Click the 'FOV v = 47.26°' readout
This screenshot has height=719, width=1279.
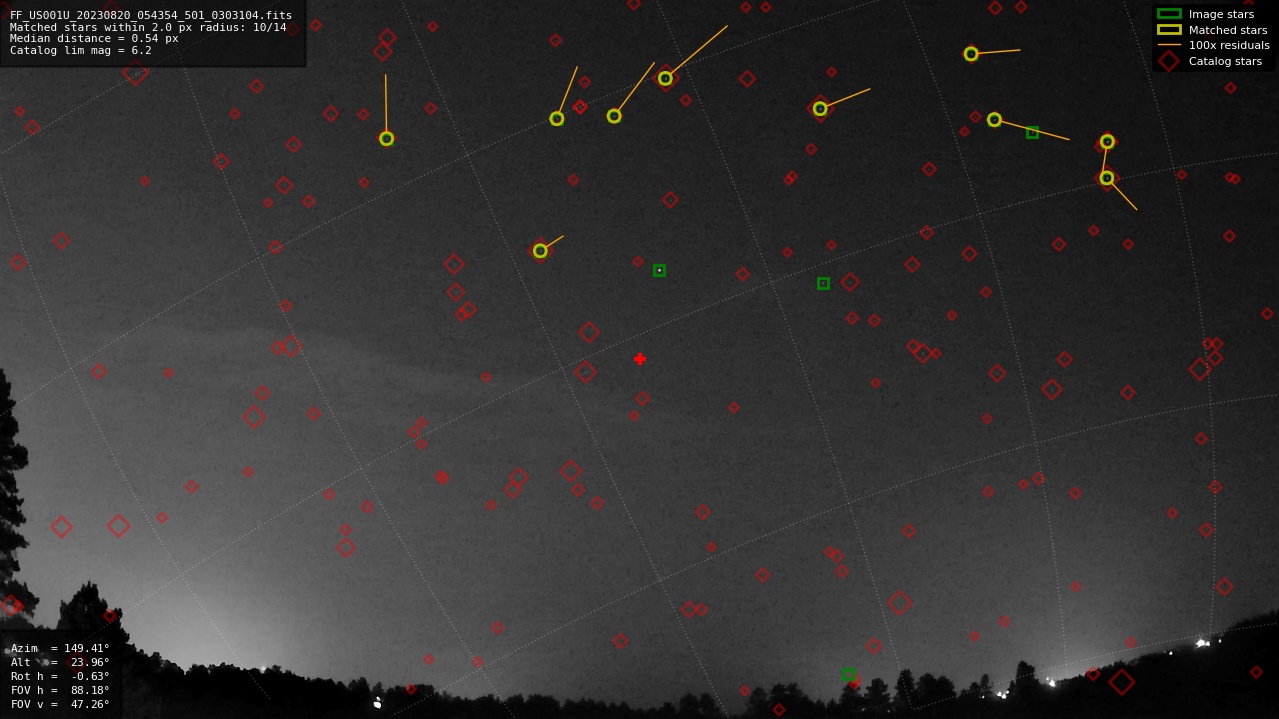(x=60, y=704)
